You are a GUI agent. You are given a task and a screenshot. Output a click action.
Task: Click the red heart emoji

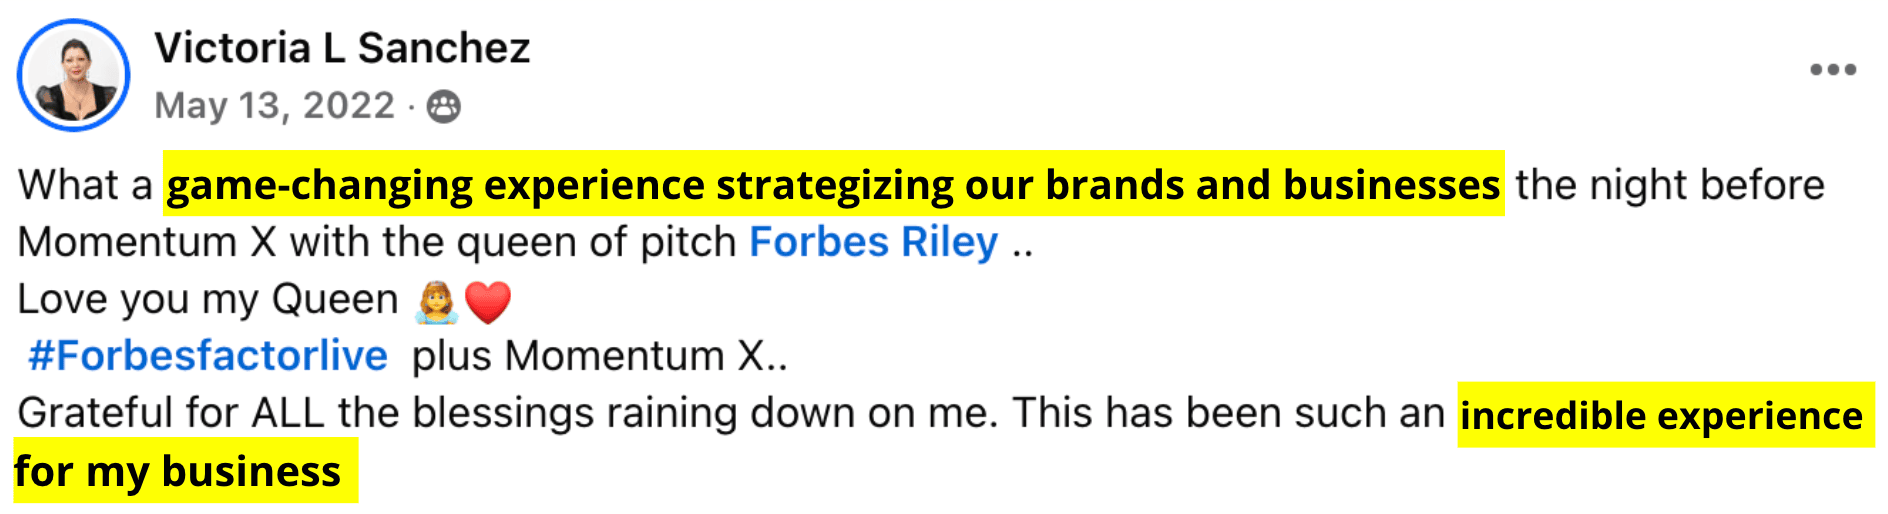[x=488, y=302]
